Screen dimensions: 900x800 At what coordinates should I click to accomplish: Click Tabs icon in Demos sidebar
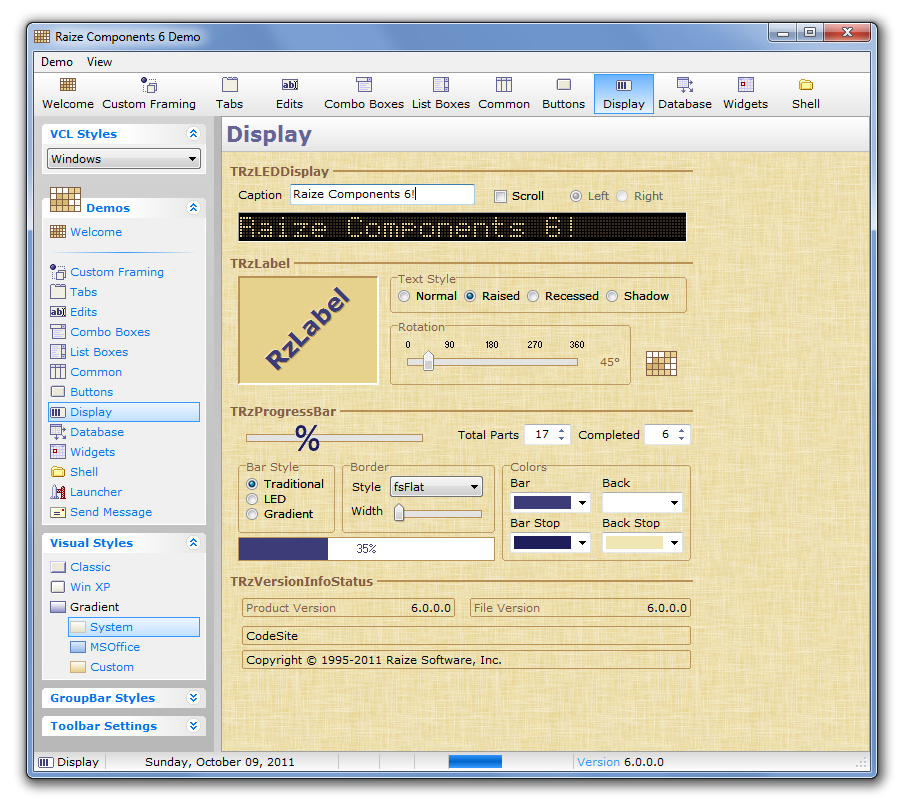(58, 292)
